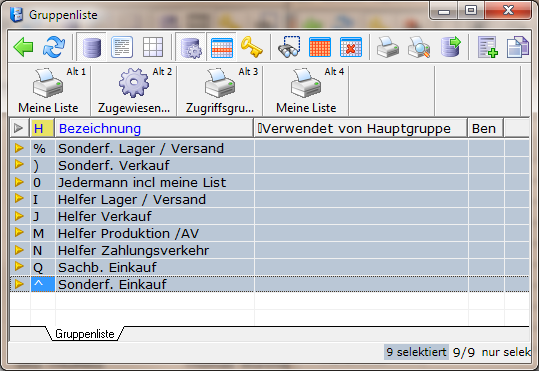The height and width of the screenshot is (371, 539).
Task: Click the orange select-all grid icon
Action: tap(320, 47)
